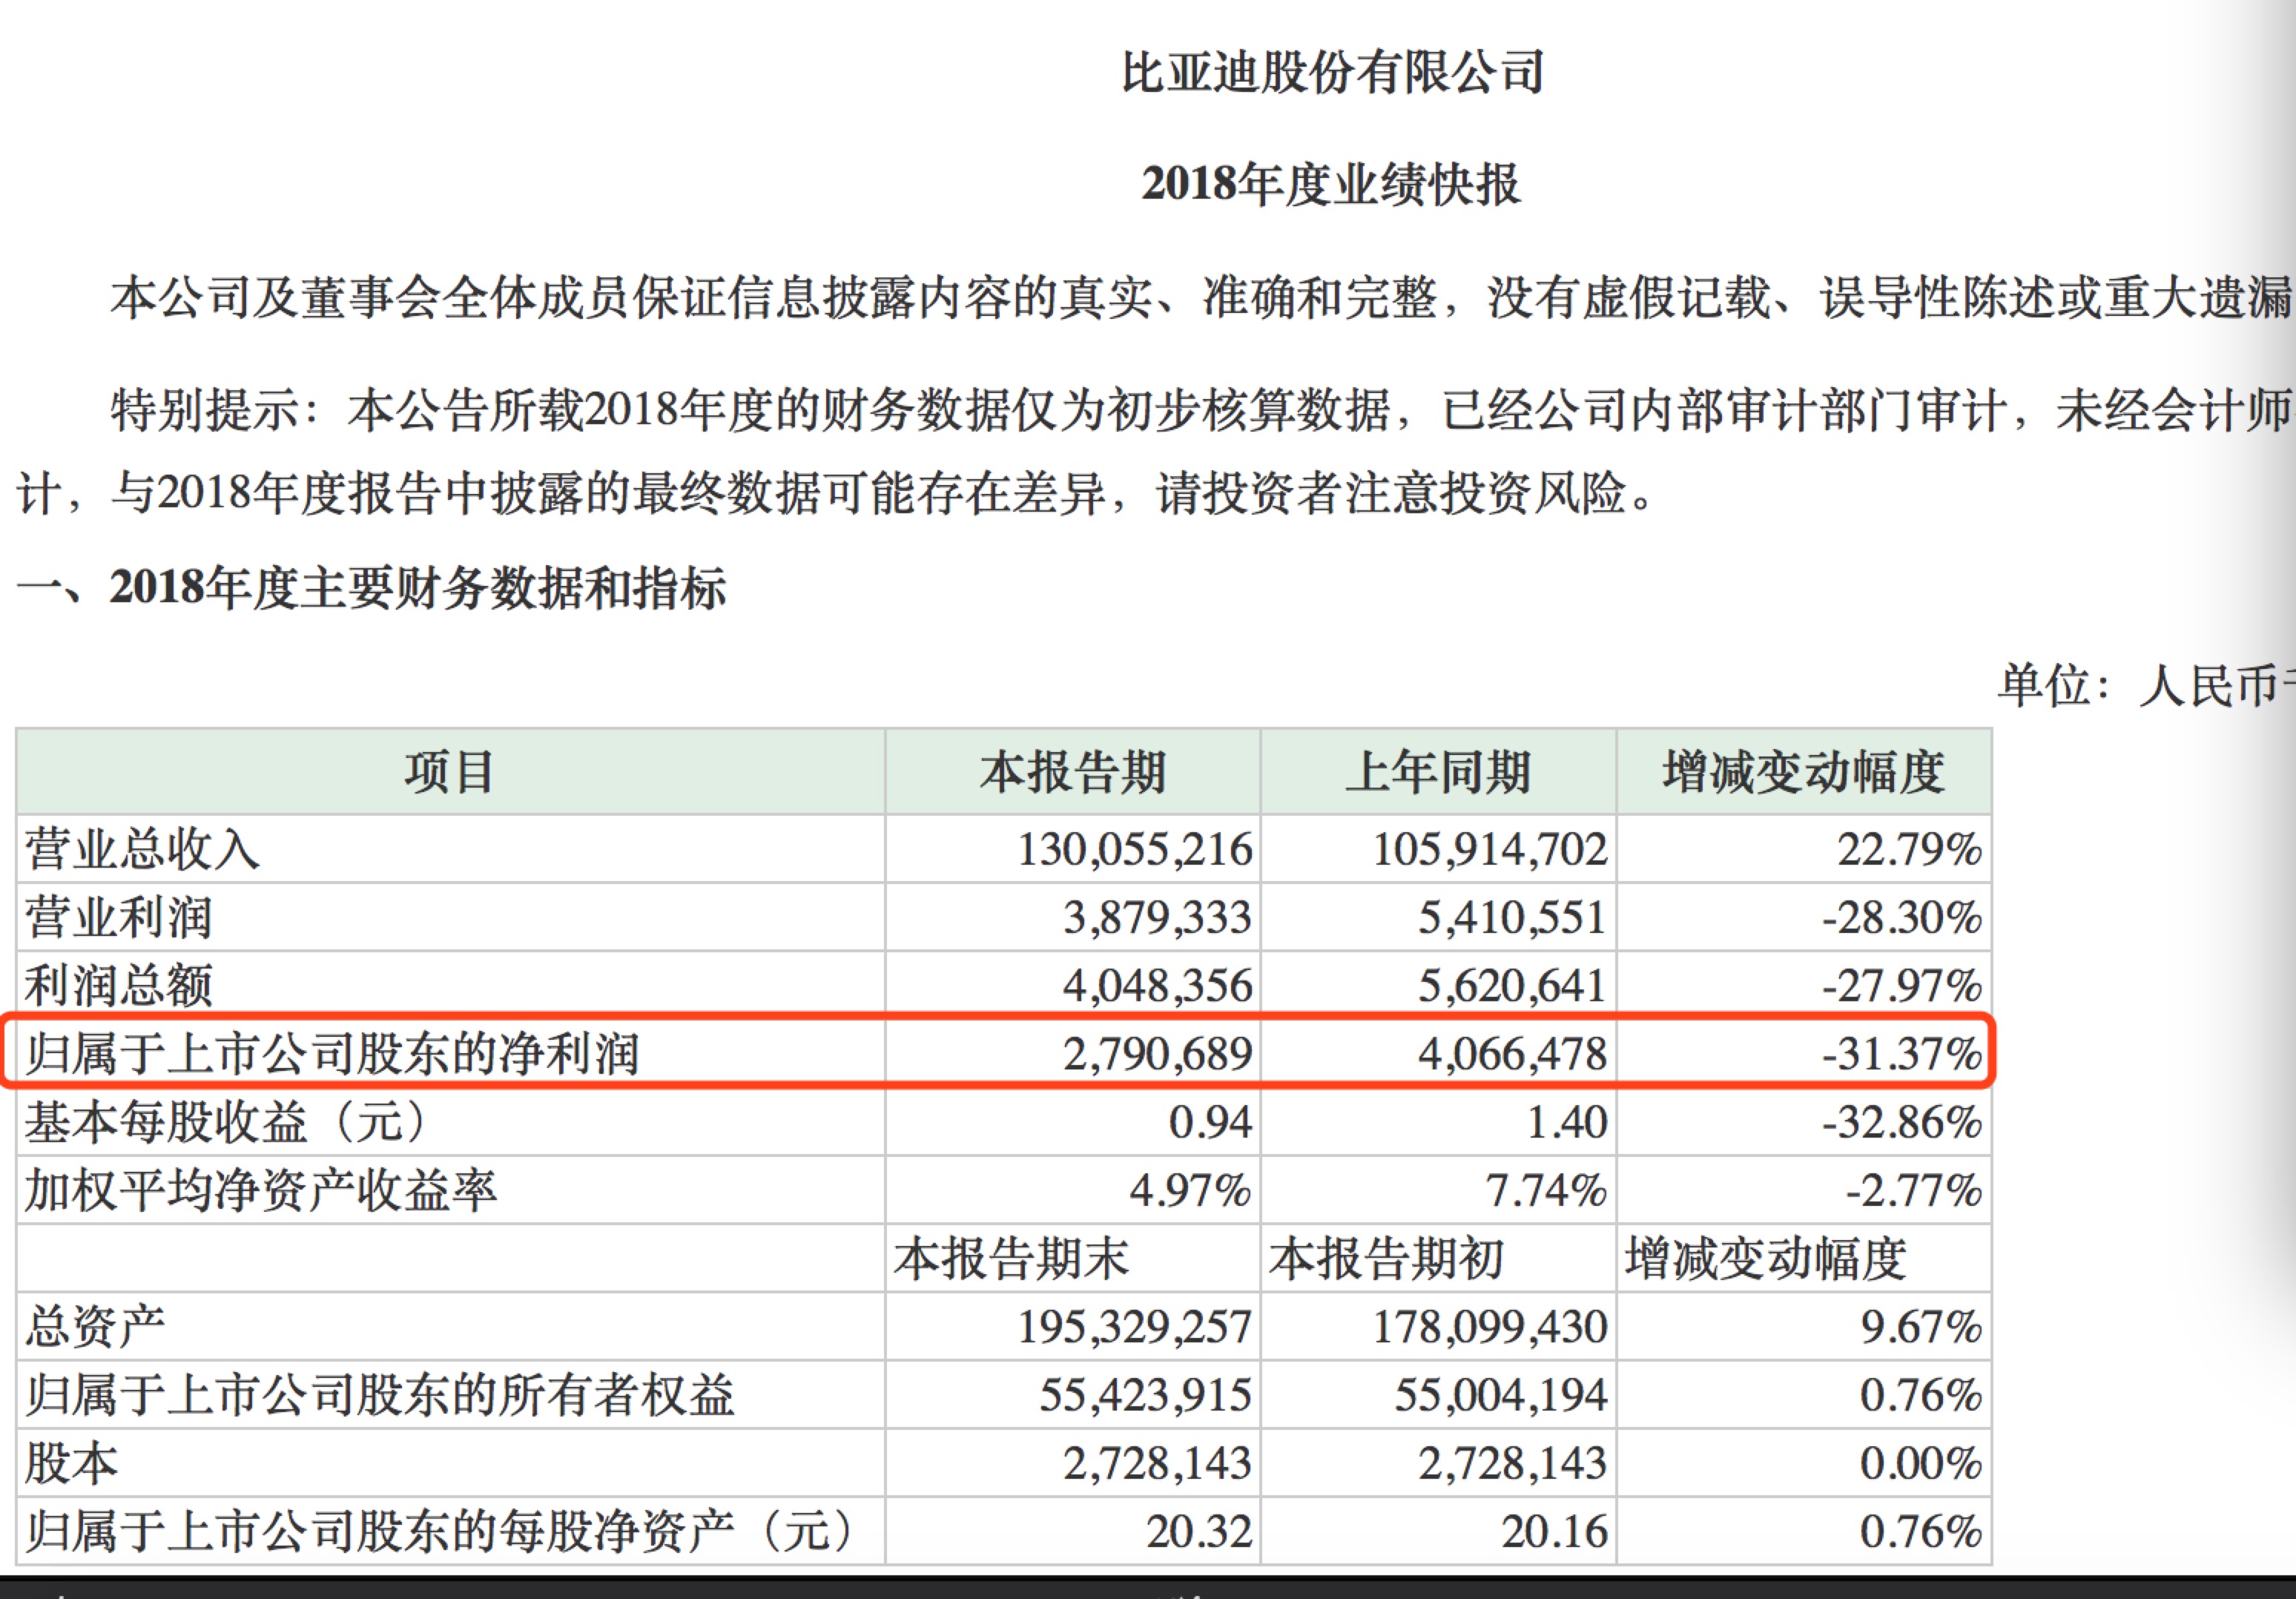The image size is (2296, 1599).
Task: Click the section heading 一、2018年度主要财务数据和指标
Action: tap(371, 588)
